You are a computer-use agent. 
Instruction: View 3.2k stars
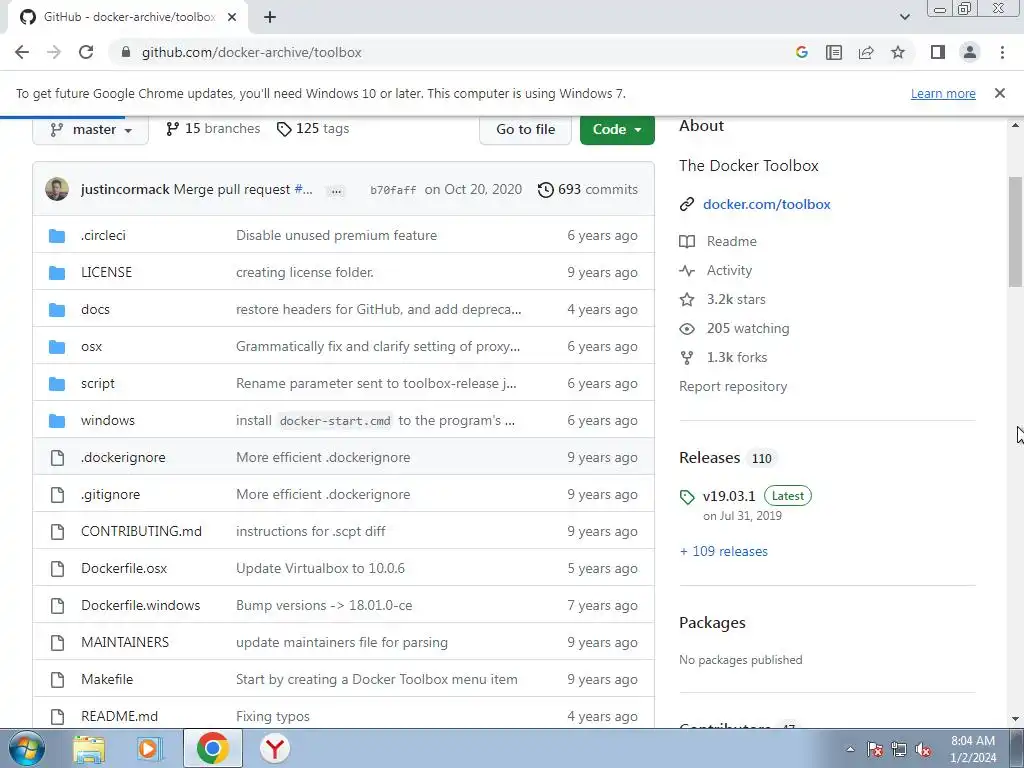click(x=736, y=299)
